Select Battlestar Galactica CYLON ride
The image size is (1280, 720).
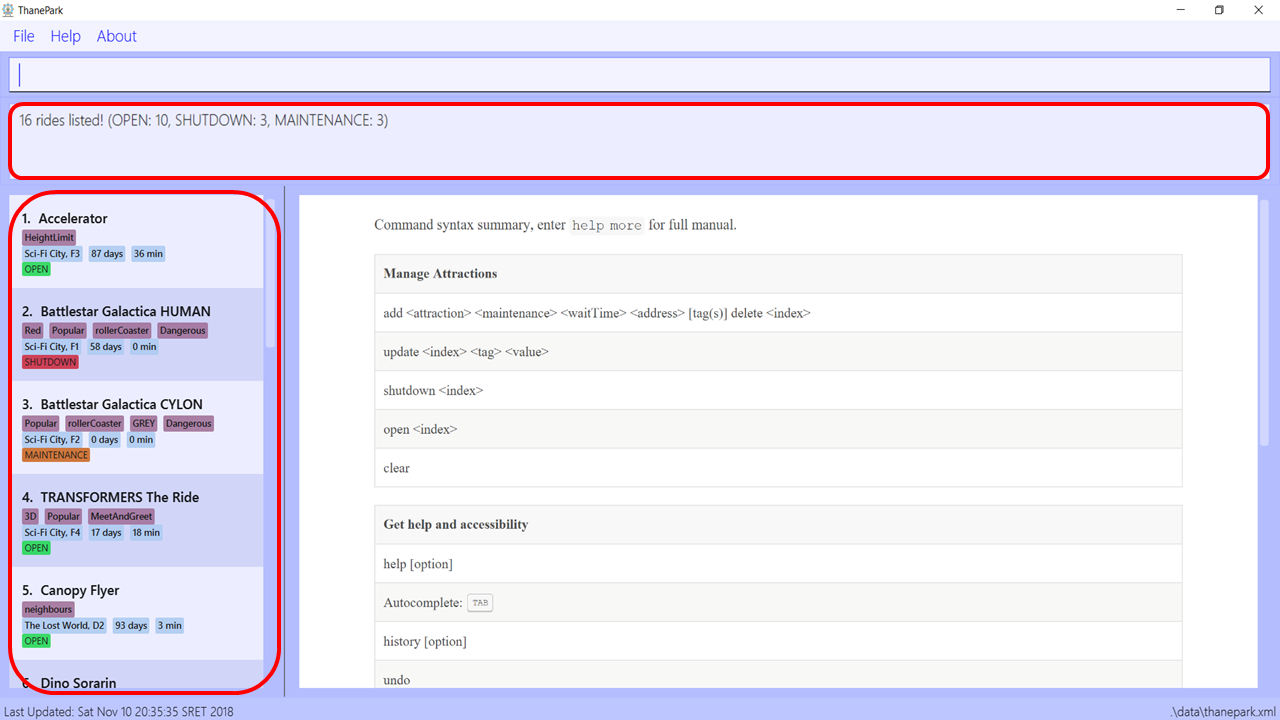pos(137,428)
